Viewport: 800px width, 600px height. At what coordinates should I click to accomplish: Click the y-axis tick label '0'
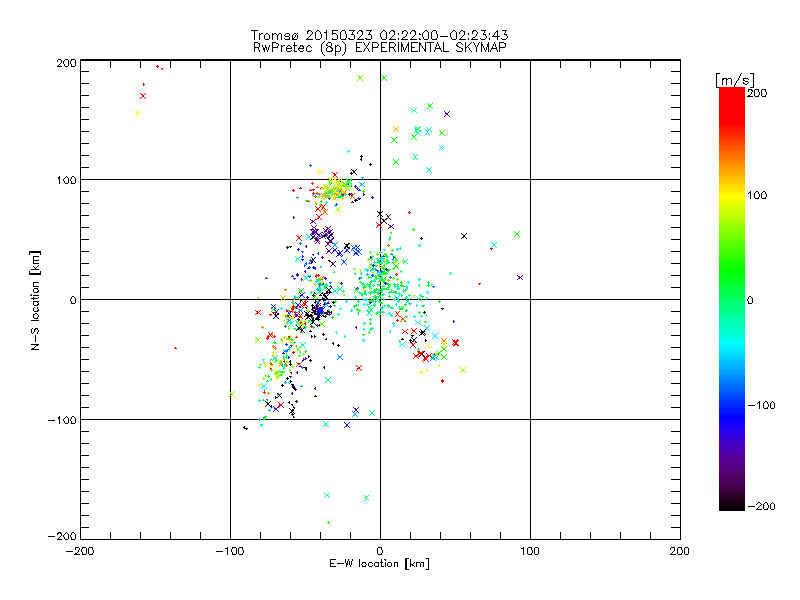point(73,301)
